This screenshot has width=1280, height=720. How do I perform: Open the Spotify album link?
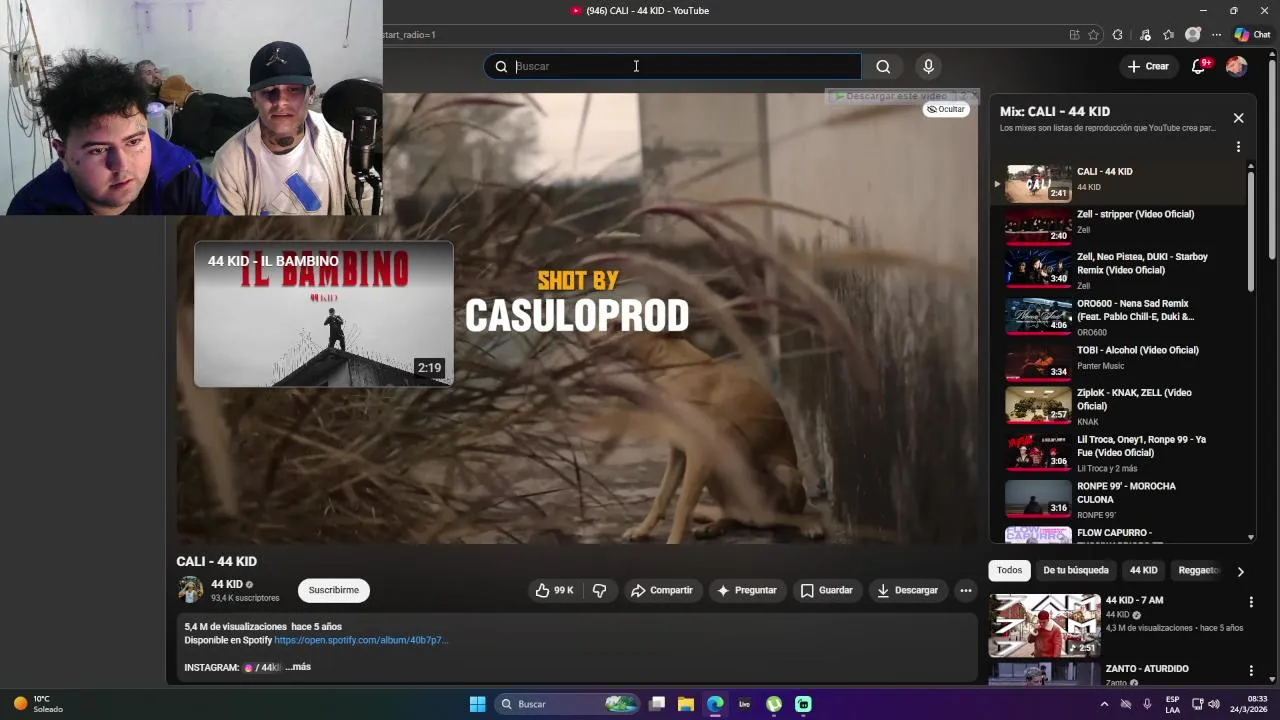click(361, 640)
